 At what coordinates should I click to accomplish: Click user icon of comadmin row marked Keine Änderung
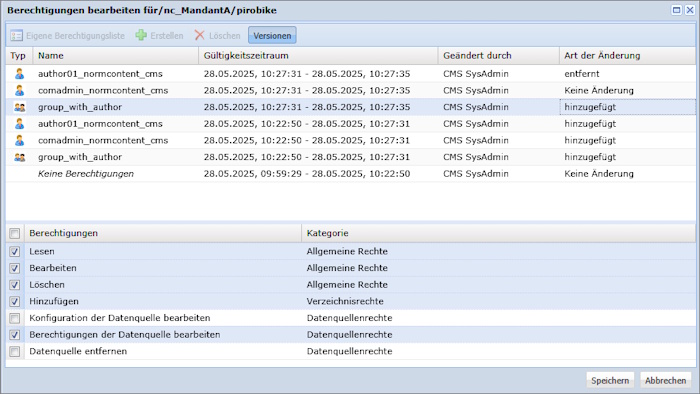[19, 90]
